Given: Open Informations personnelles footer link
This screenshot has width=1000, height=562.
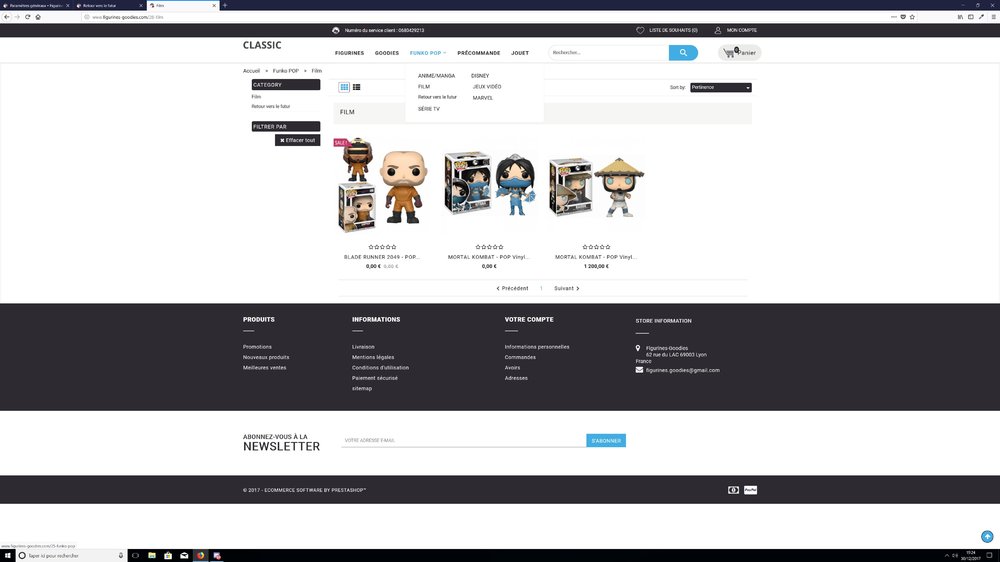Looking at the screenshot, I should 537,347.
